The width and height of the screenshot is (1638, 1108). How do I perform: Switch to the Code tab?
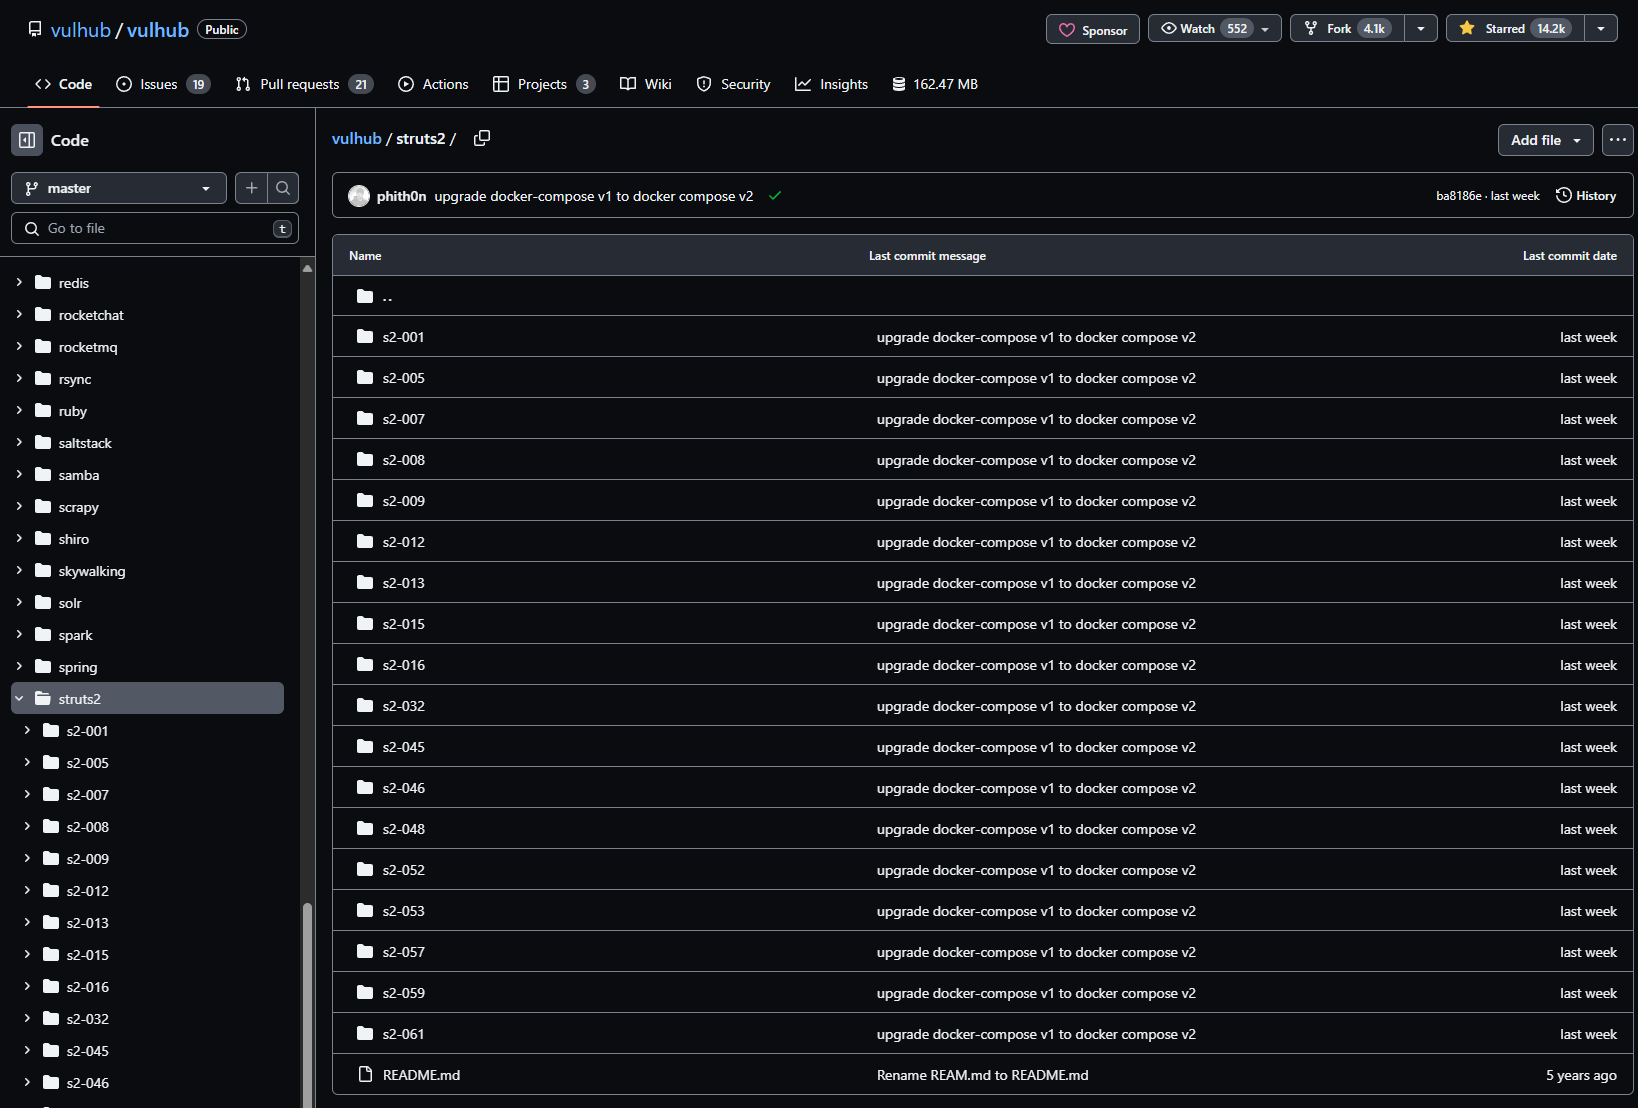click(x=63, y=84)
